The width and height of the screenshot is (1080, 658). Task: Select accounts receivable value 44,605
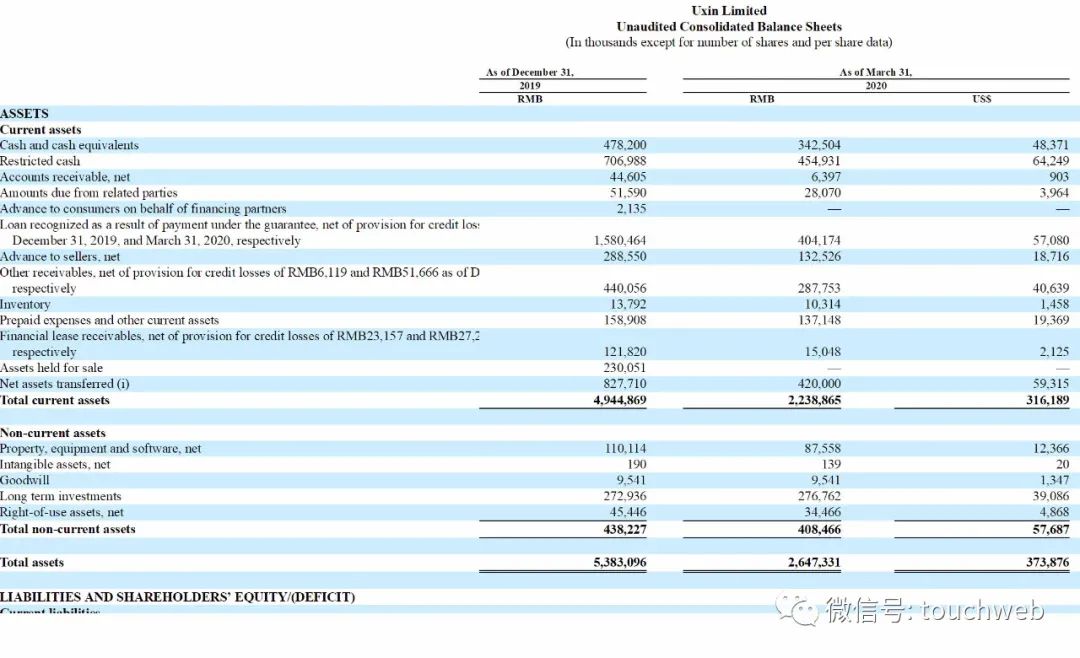point(628,177)
